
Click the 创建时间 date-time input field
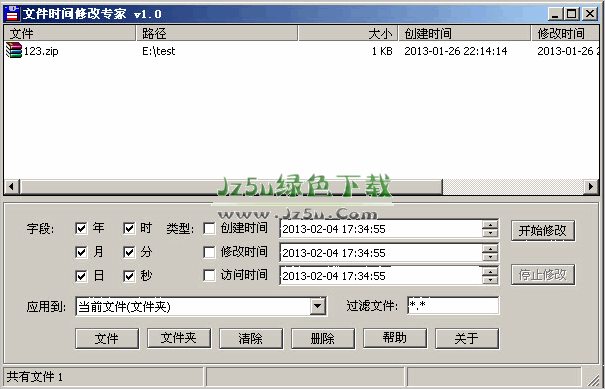coord(381,229)
